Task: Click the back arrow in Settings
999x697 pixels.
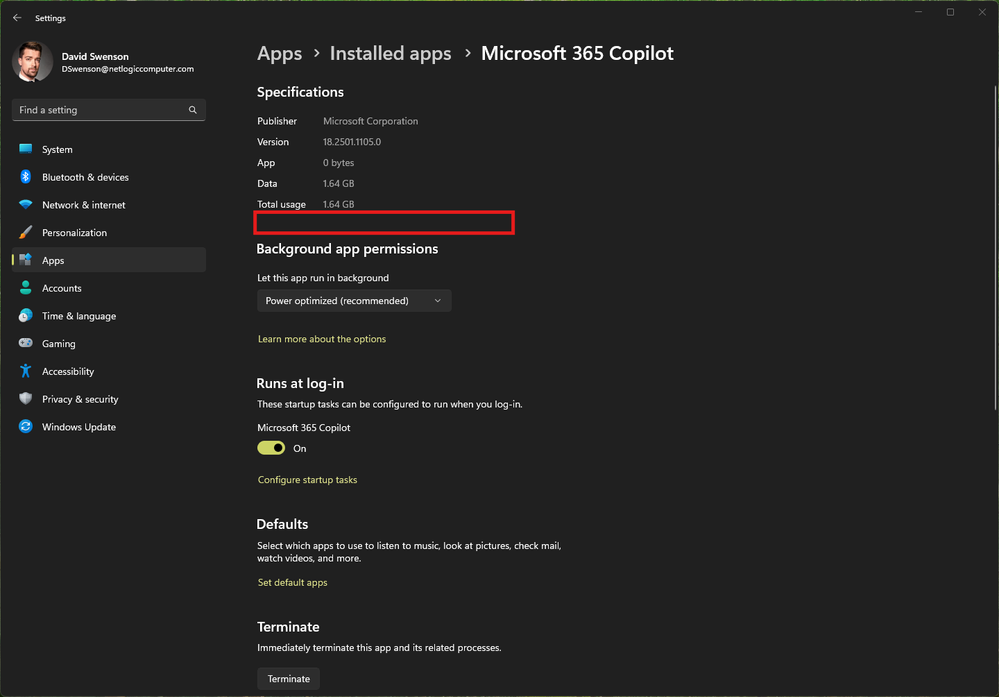Action: click(x=17, y=18)
